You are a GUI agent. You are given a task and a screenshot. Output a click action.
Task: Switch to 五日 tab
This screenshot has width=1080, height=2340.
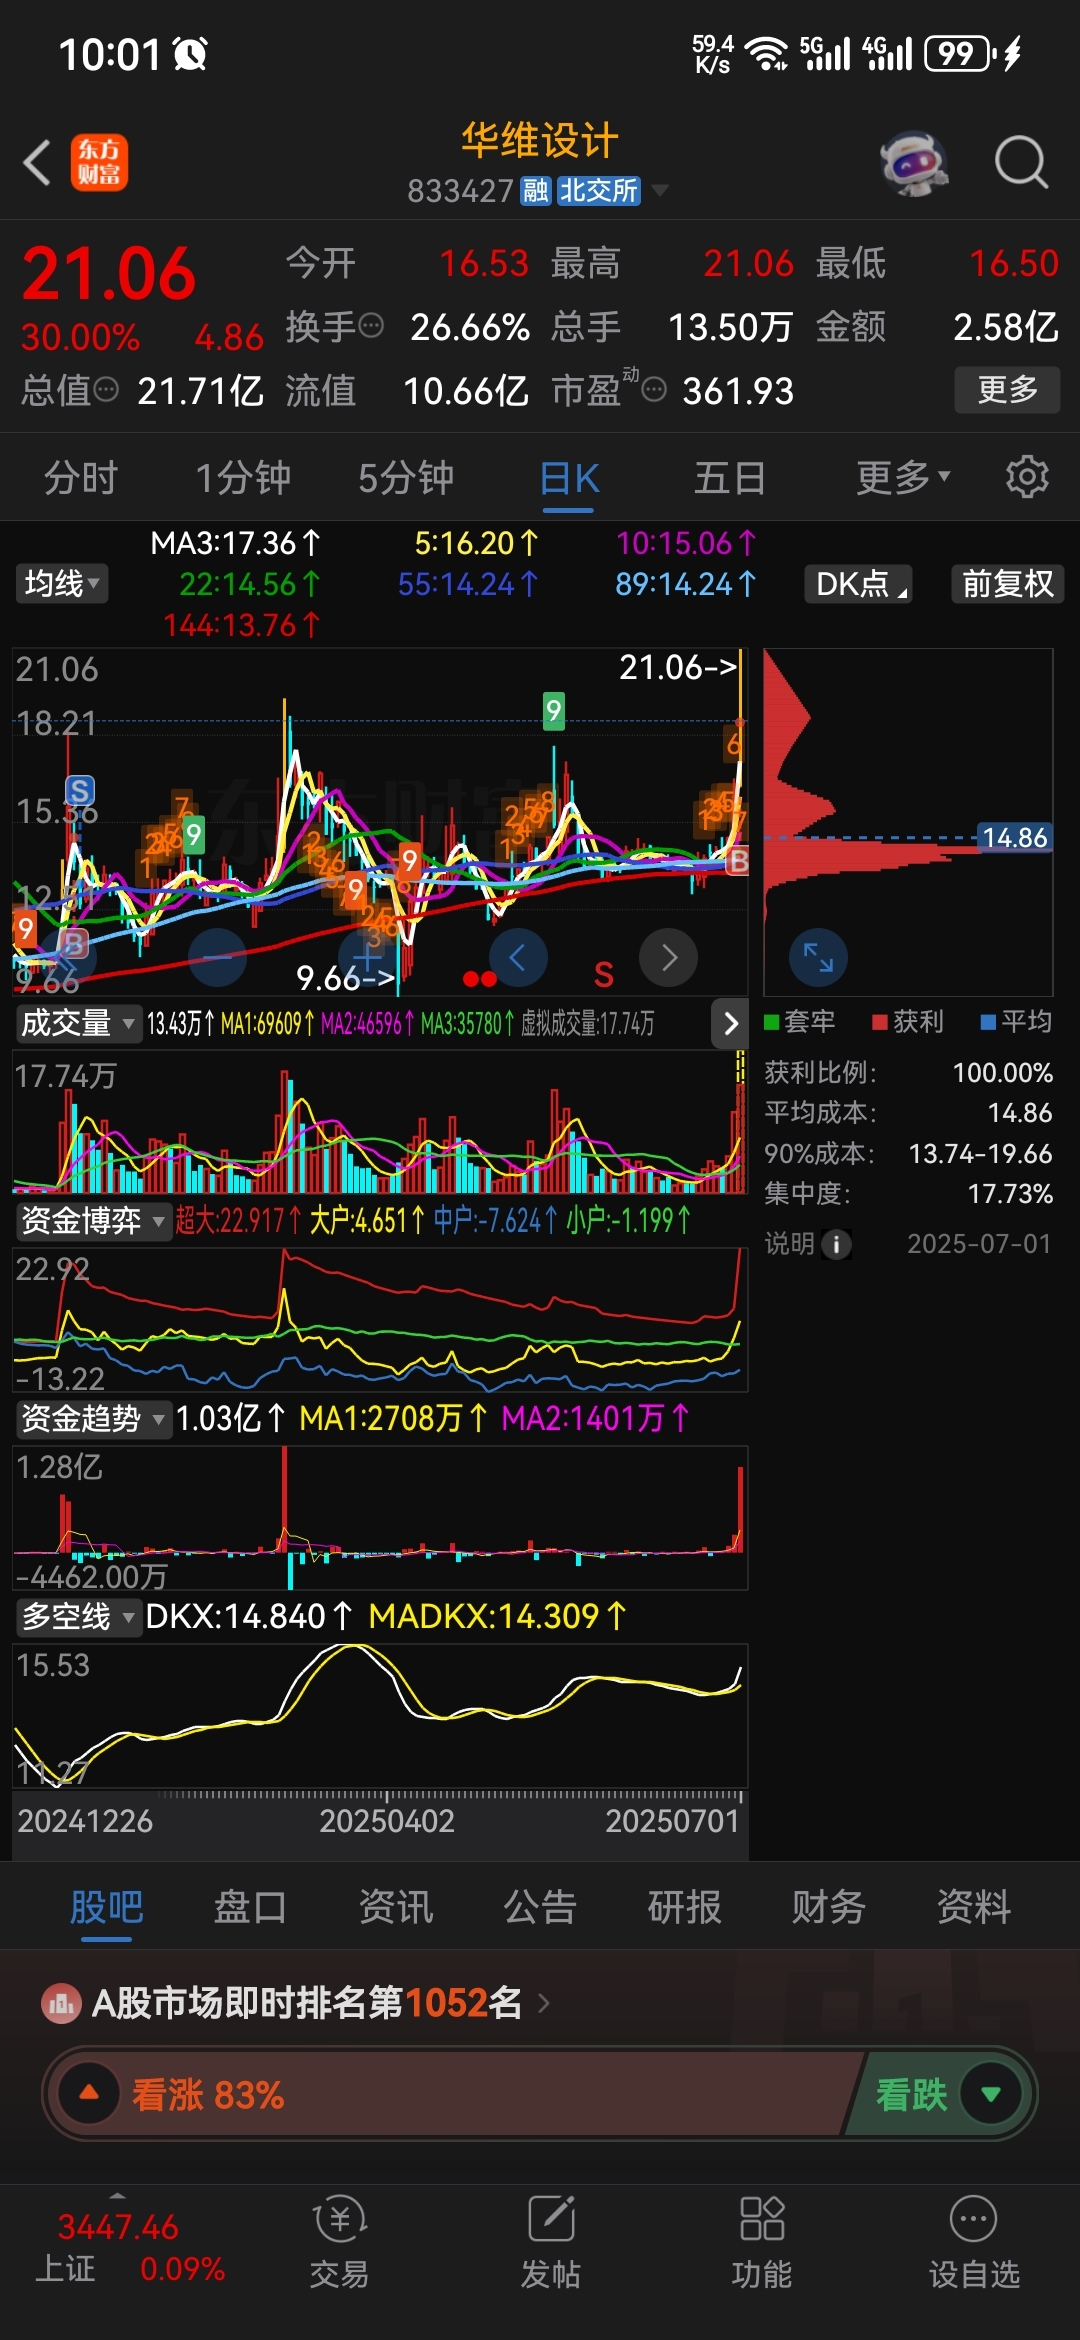pos(730,477)
